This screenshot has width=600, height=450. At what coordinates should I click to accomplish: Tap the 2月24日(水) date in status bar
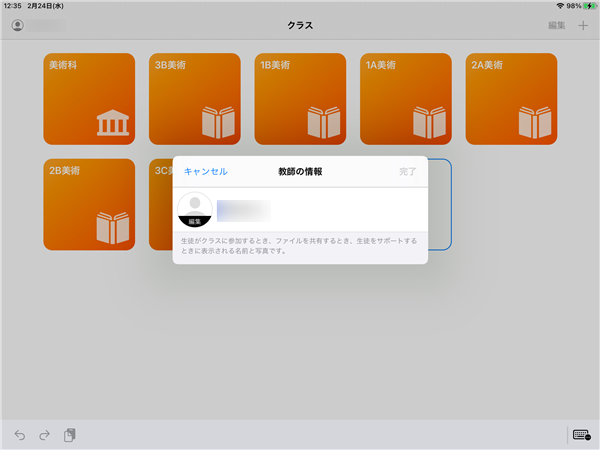46,6
